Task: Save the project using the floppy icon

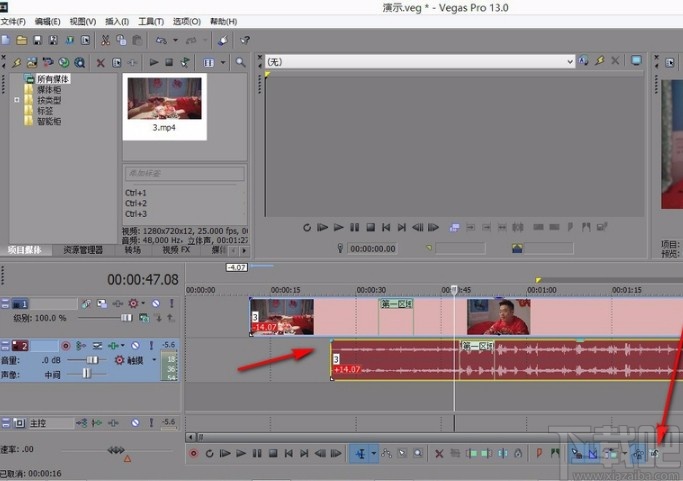Action: click(37, 41)
